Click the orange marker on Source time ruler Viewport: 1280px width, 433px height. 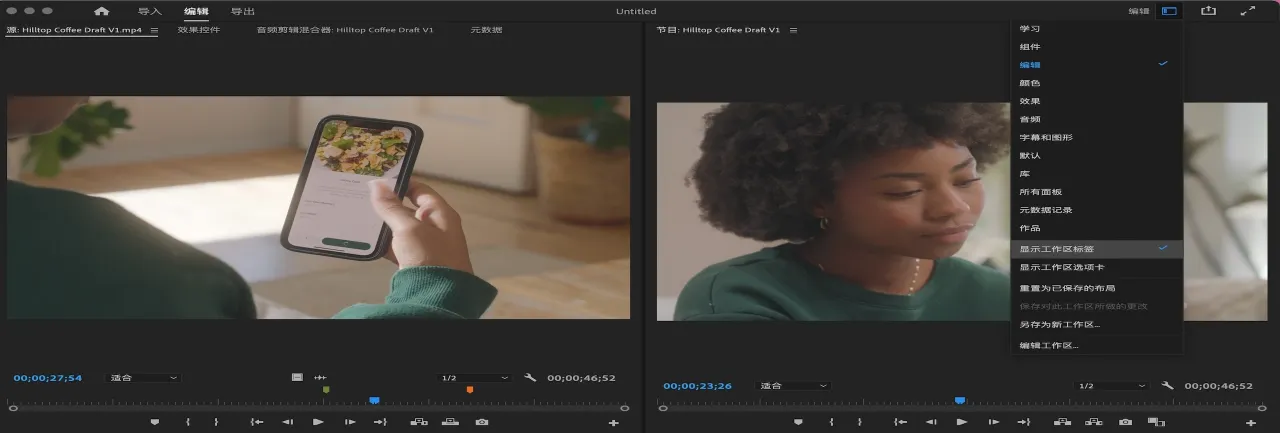(470, 390)
